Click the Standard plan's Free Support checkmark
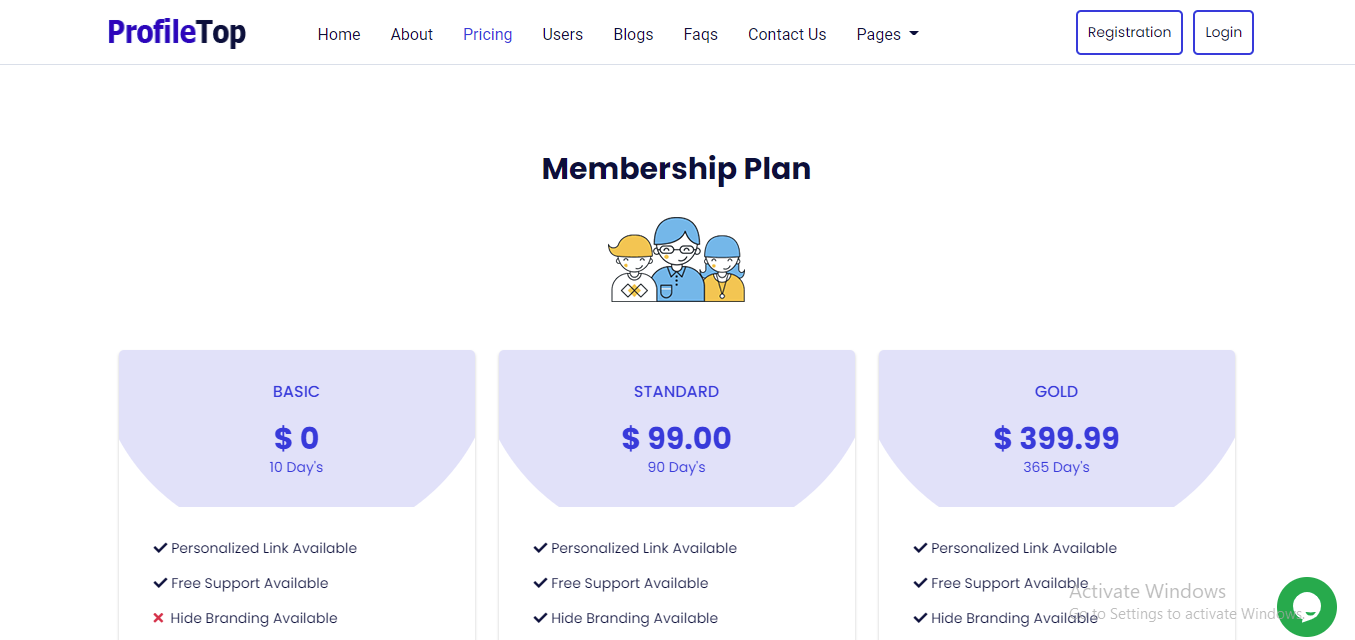This screenshot has width=1355, height=640. click(540, 583)
